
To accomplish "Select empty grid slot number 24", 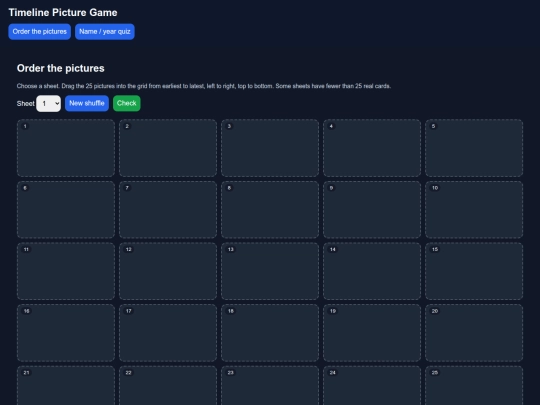I will [x=372, y=386].
